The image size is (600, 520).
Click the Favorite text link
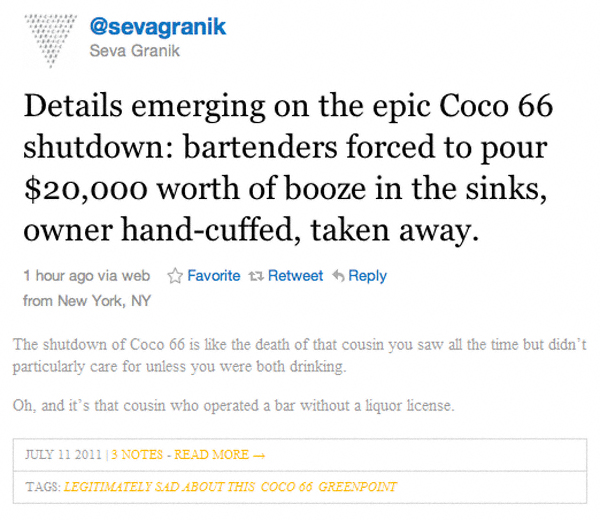(x=214, y=276)
